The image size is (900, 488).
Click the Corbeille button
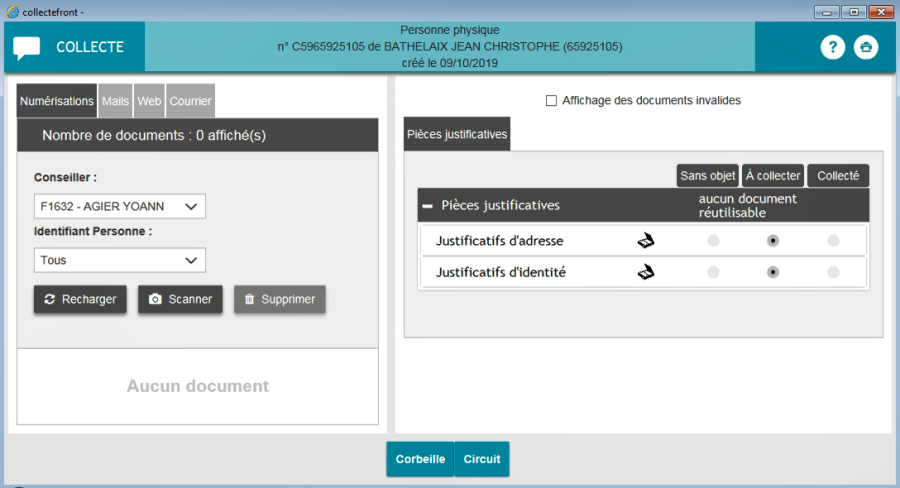(420, 459)
